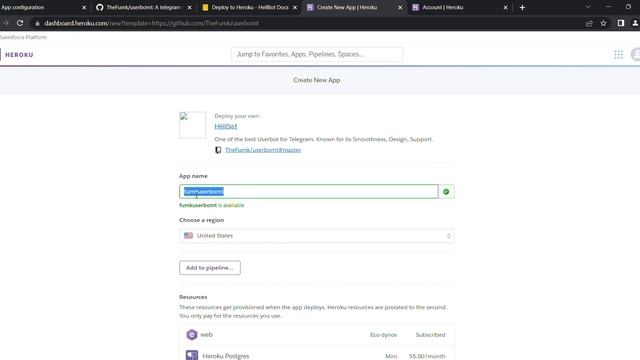Click the Heroku Postgres icon

(191, 355)
